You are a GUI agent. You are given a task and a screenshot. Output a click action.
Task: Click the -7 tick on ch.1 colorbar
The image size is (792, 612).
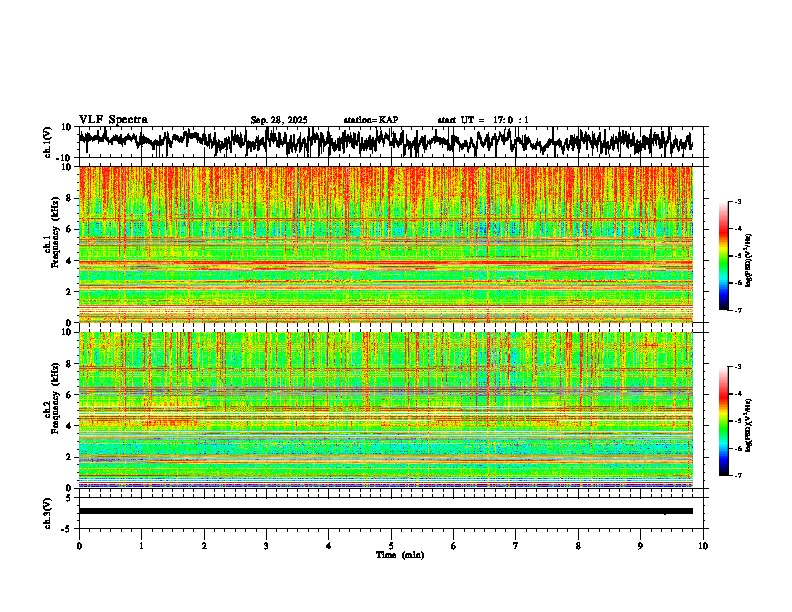(738, 310)
